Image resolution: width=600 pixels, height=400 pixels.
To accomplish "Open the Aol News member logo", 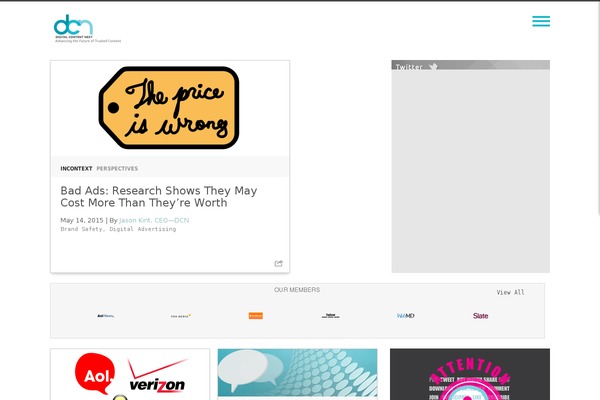I will pos(105,316).
